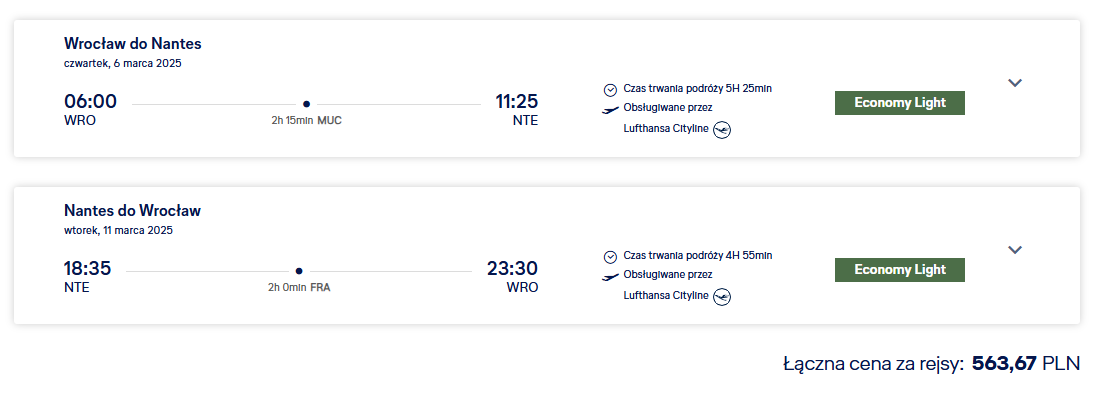
Task: Click the airplane icon in outbound flight card
Action: coord(611,110)
